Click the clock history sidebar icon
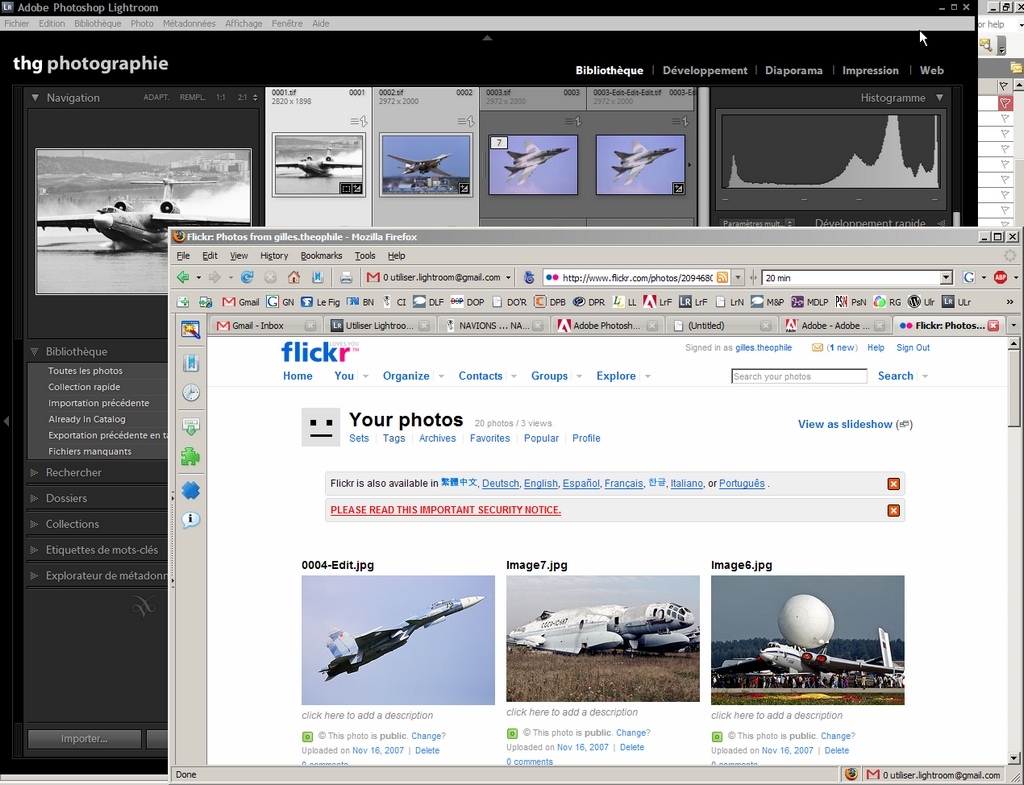The width and height of the screenshot is (1024, 785). [x=191, y=392]
